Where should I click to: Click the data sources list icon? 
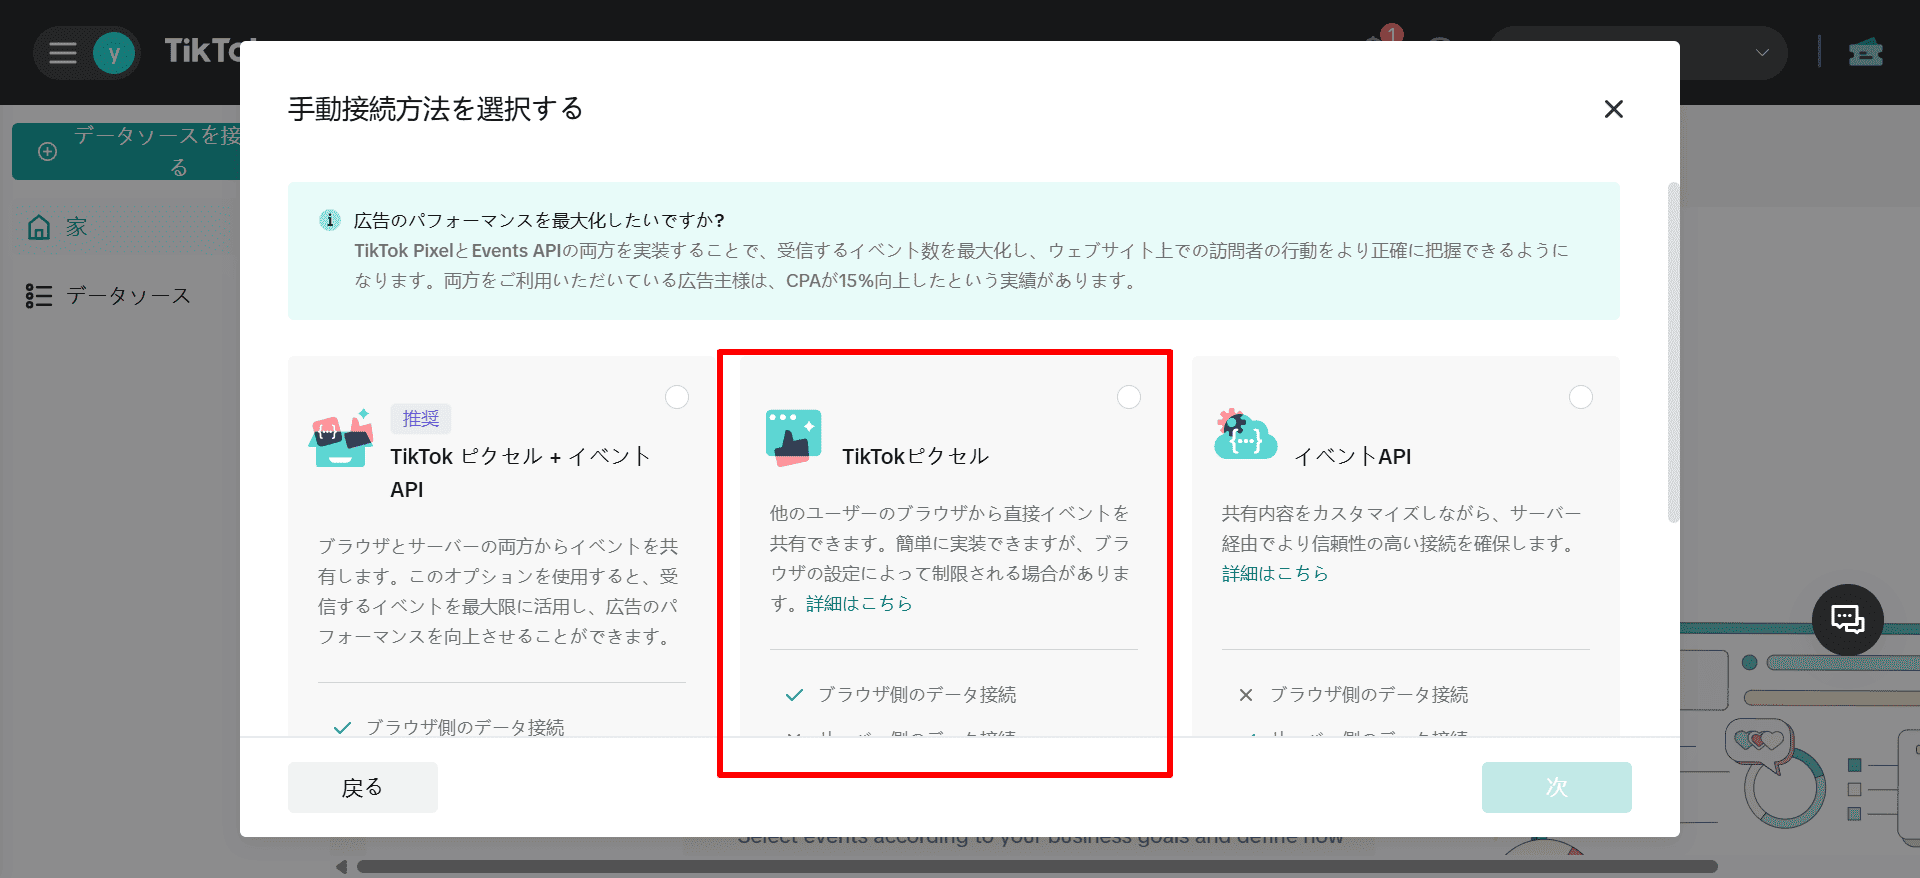click(39, 296)
